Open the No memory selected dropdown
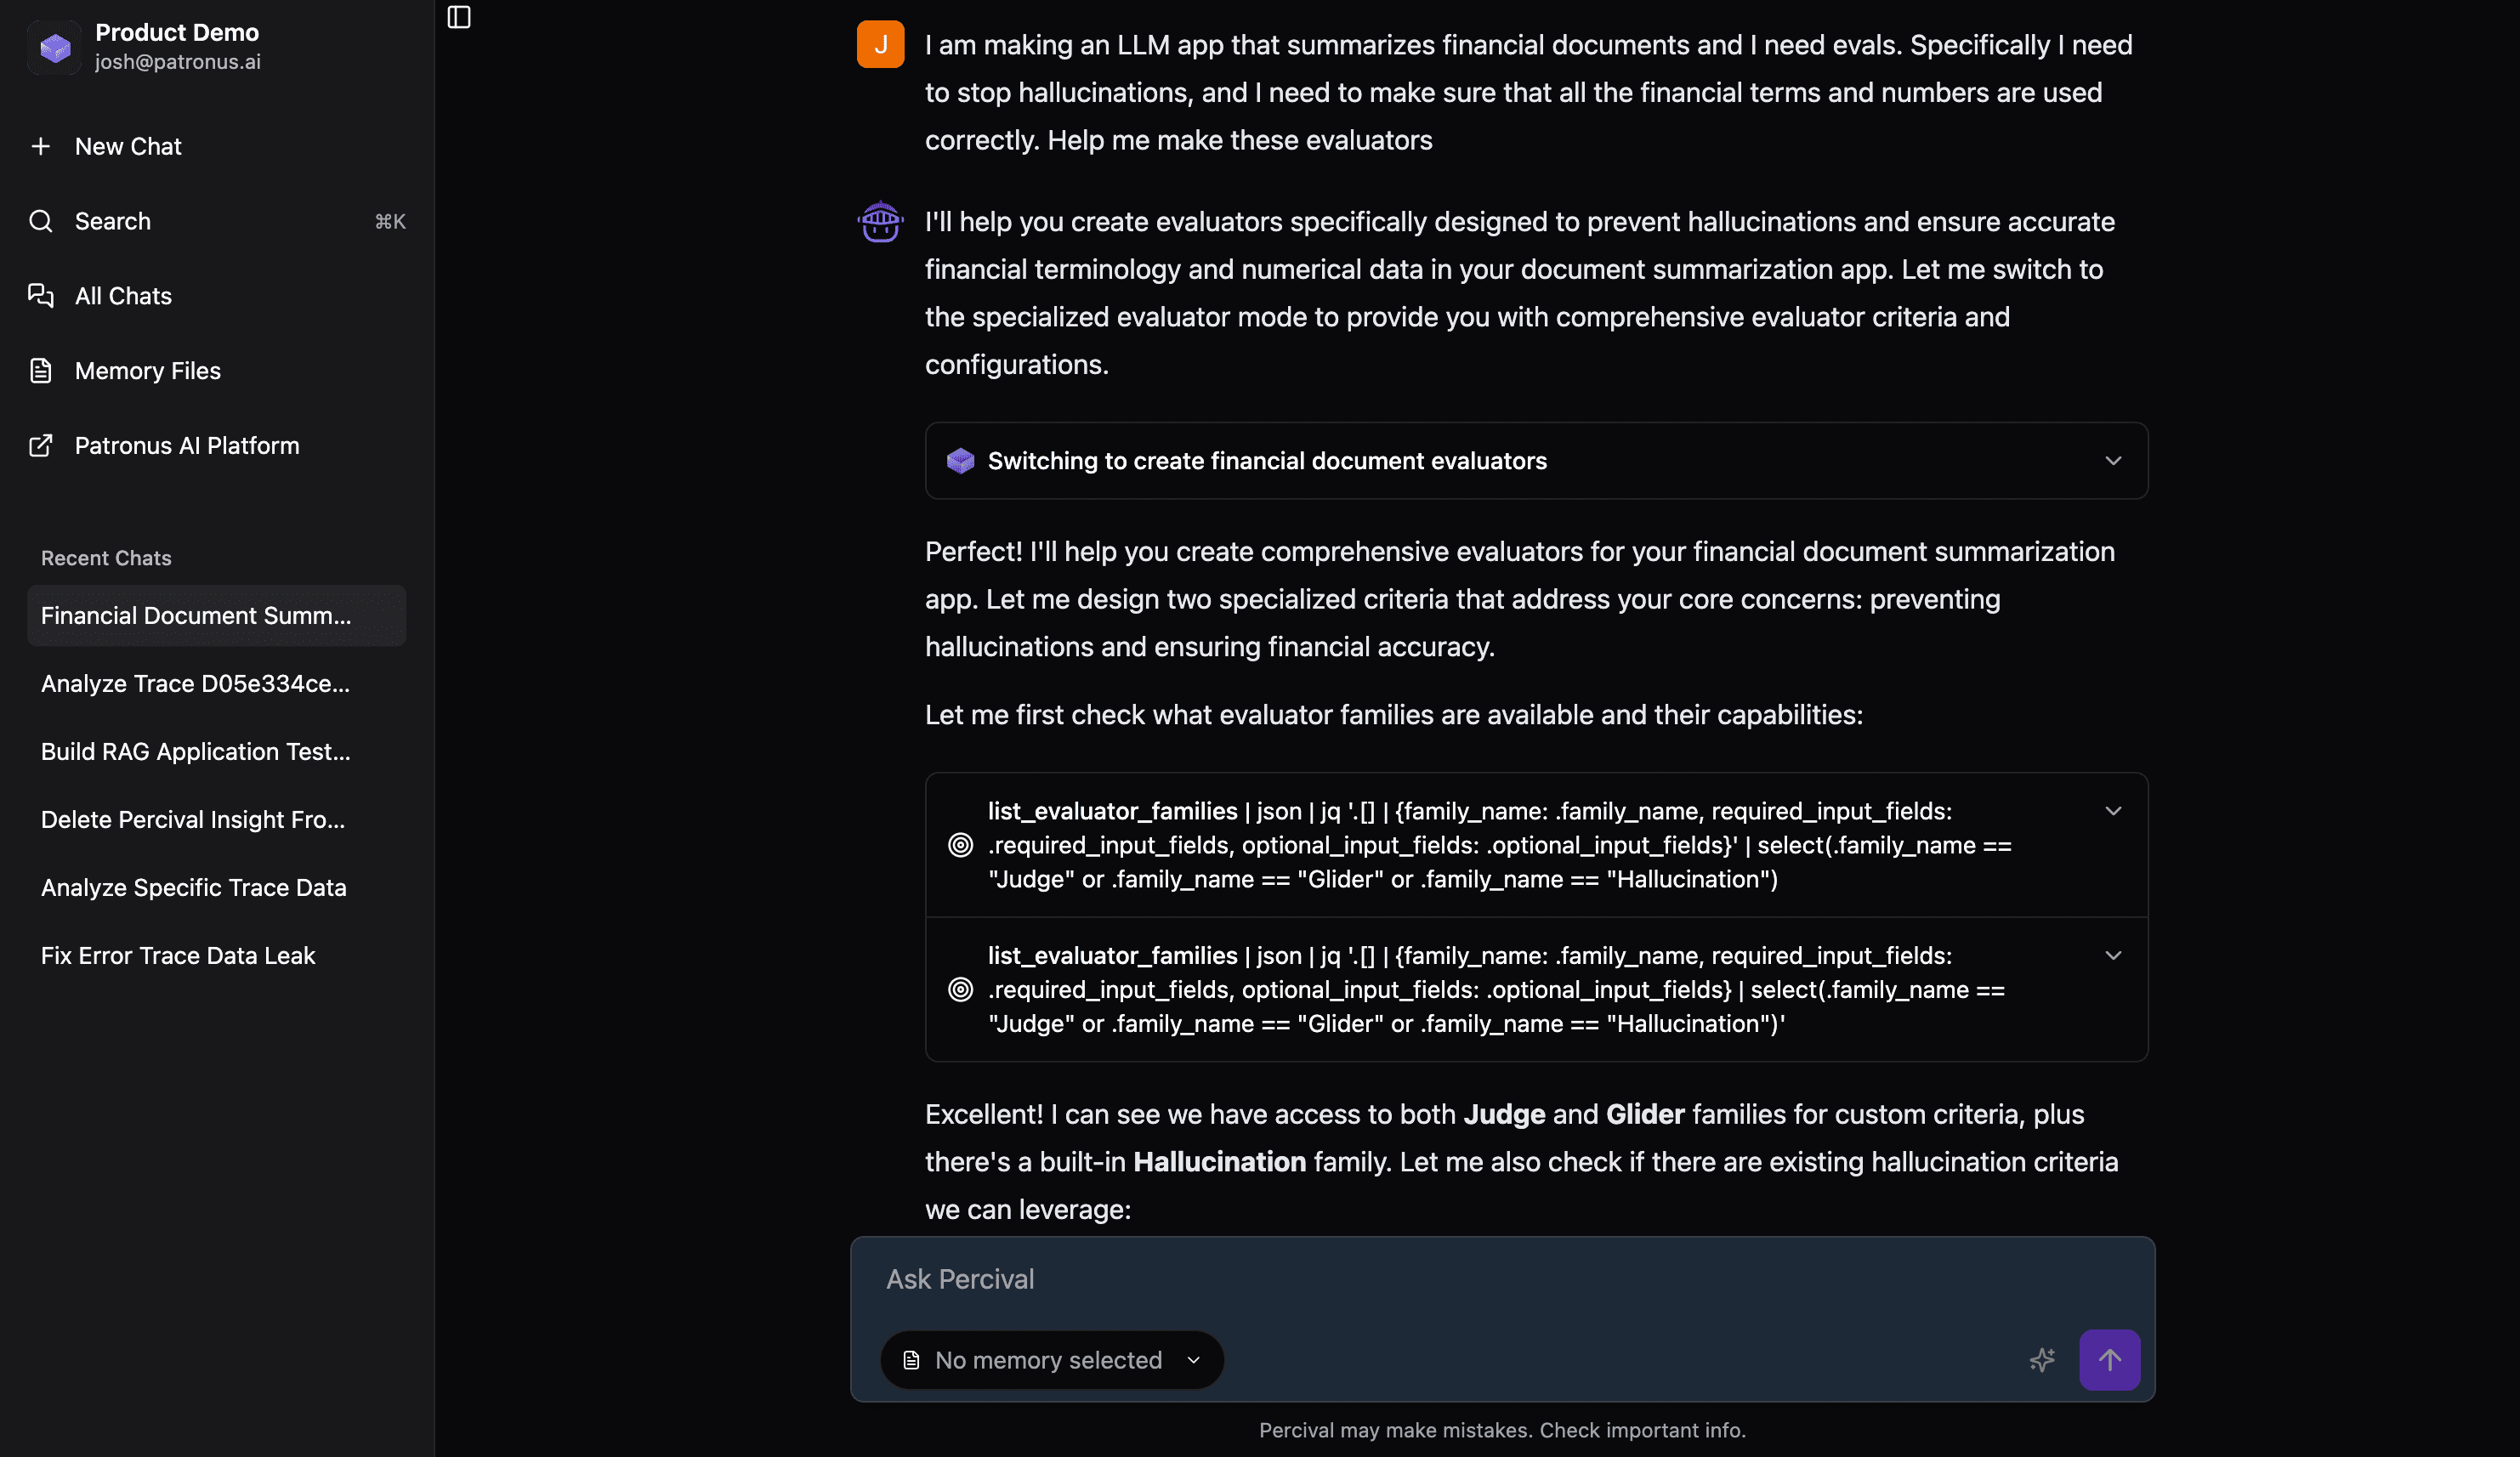 tap(1052, 1360)
